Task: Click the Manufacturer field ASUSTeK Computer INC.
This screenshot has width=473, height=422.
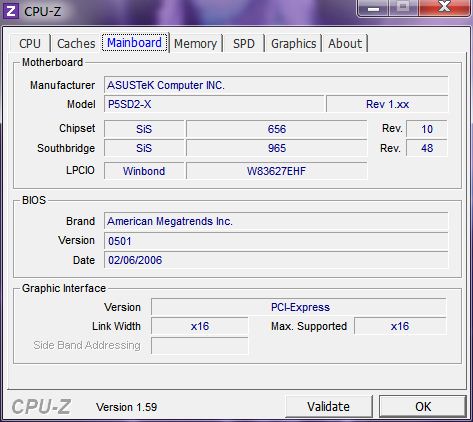Action: [x=276, y=85]
